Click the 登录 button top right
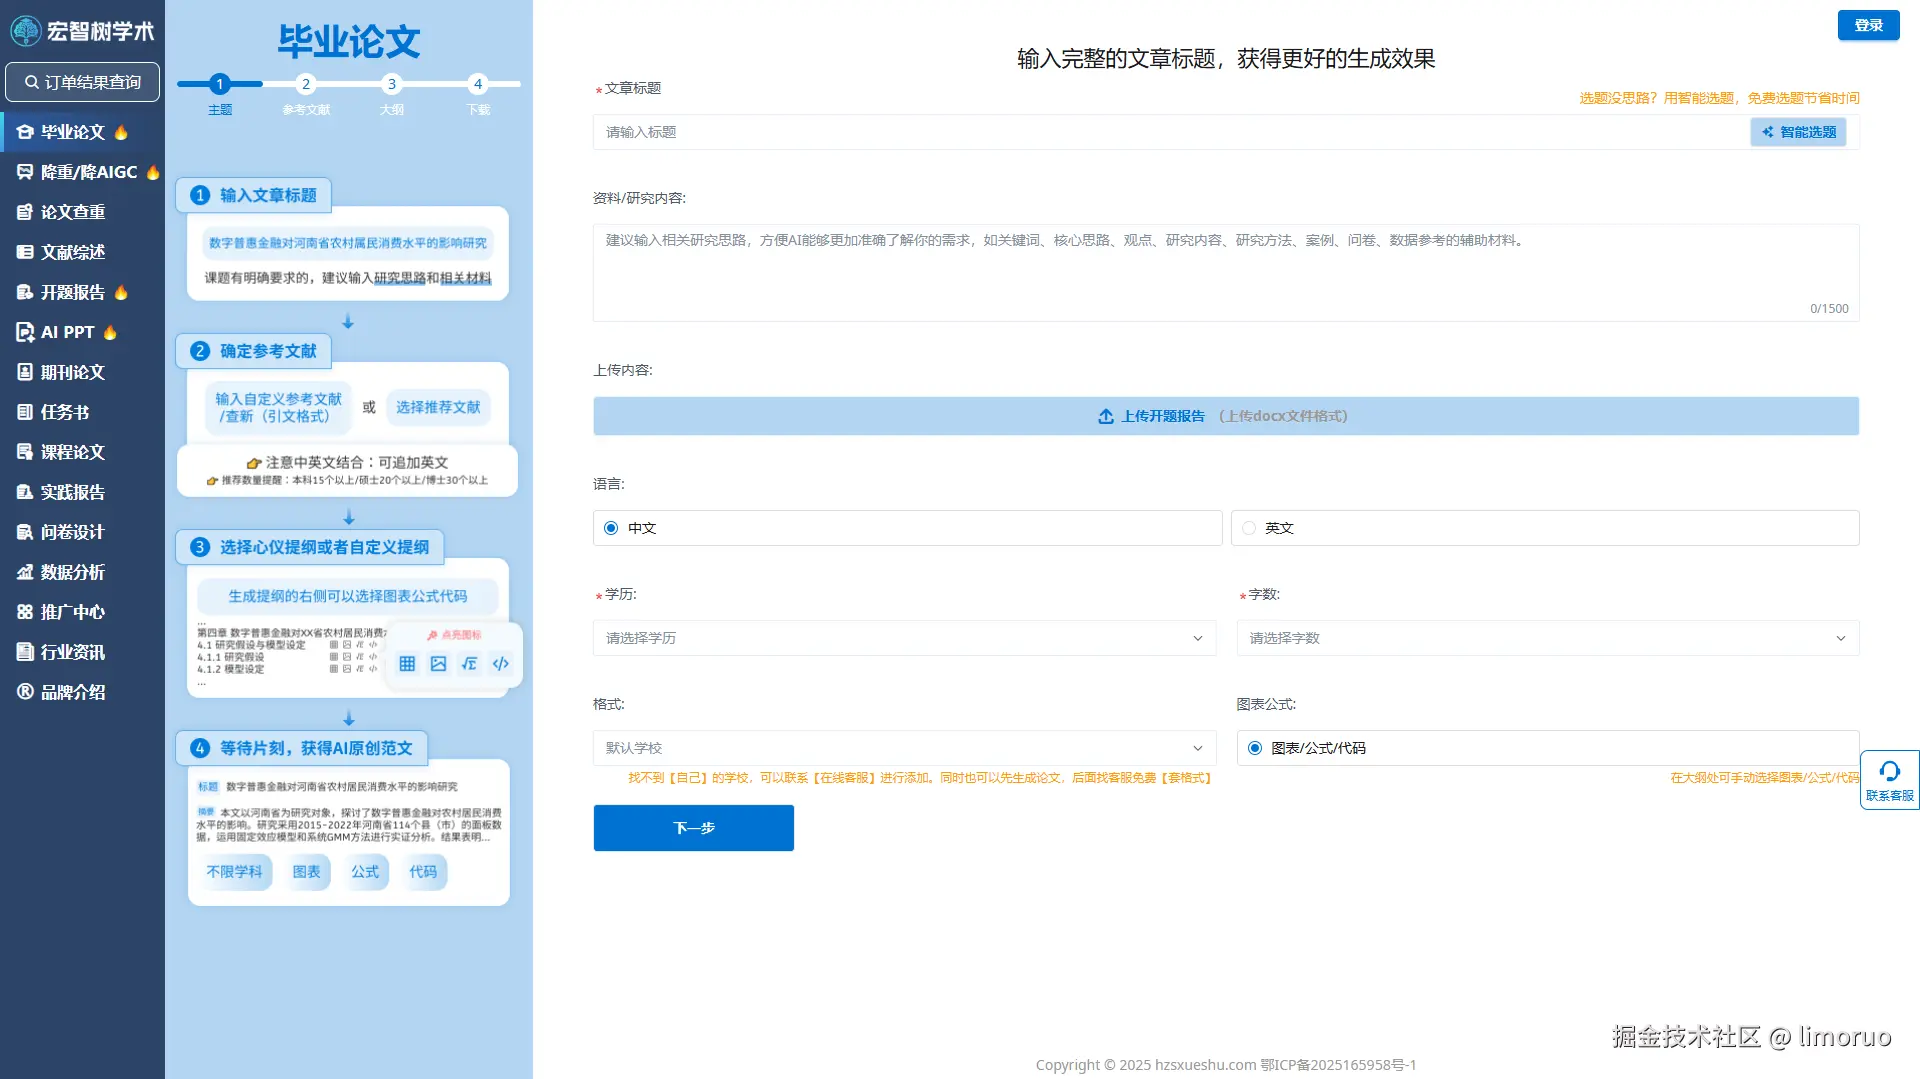 pyautogui.click(x=1868, y=25)
